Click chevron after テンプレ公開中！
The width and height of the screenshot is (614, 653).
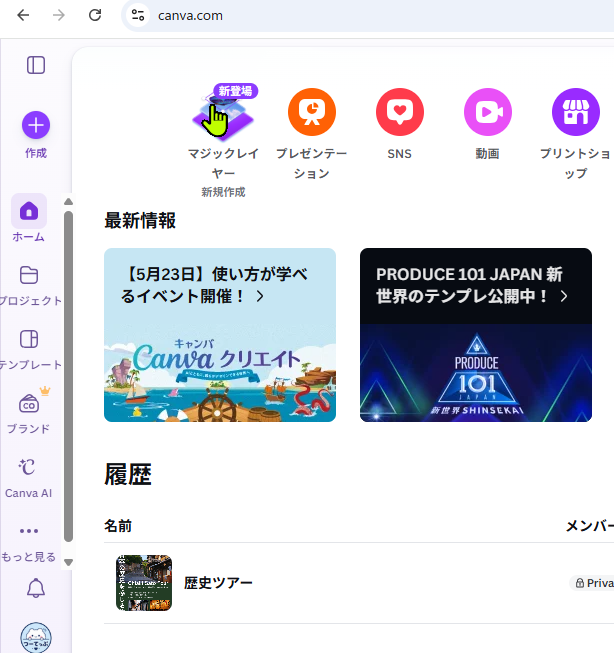pos(564,296)
